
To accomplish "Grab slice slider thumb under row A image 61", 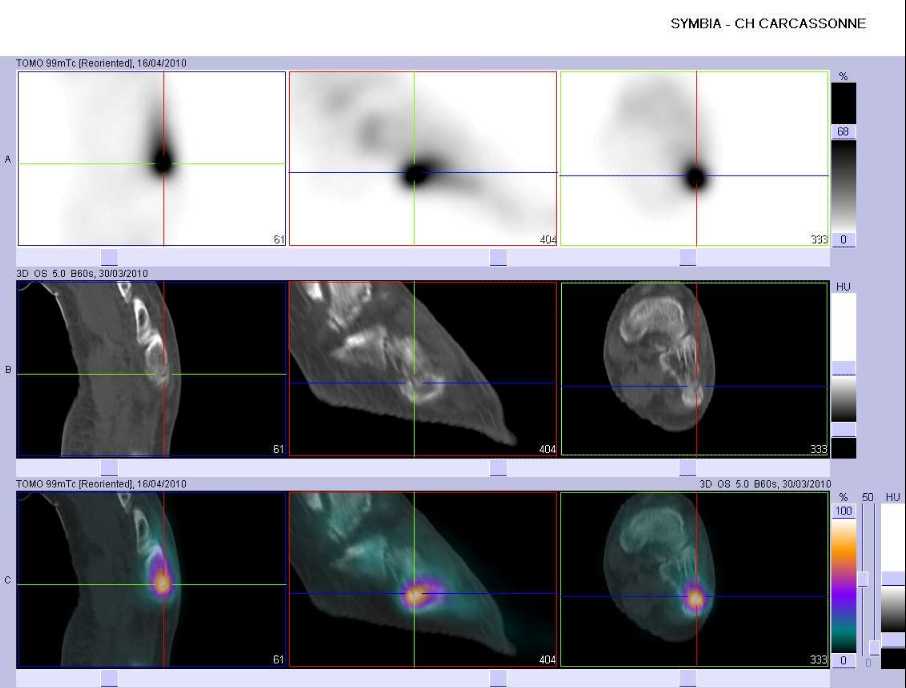I will pos(109,257).
